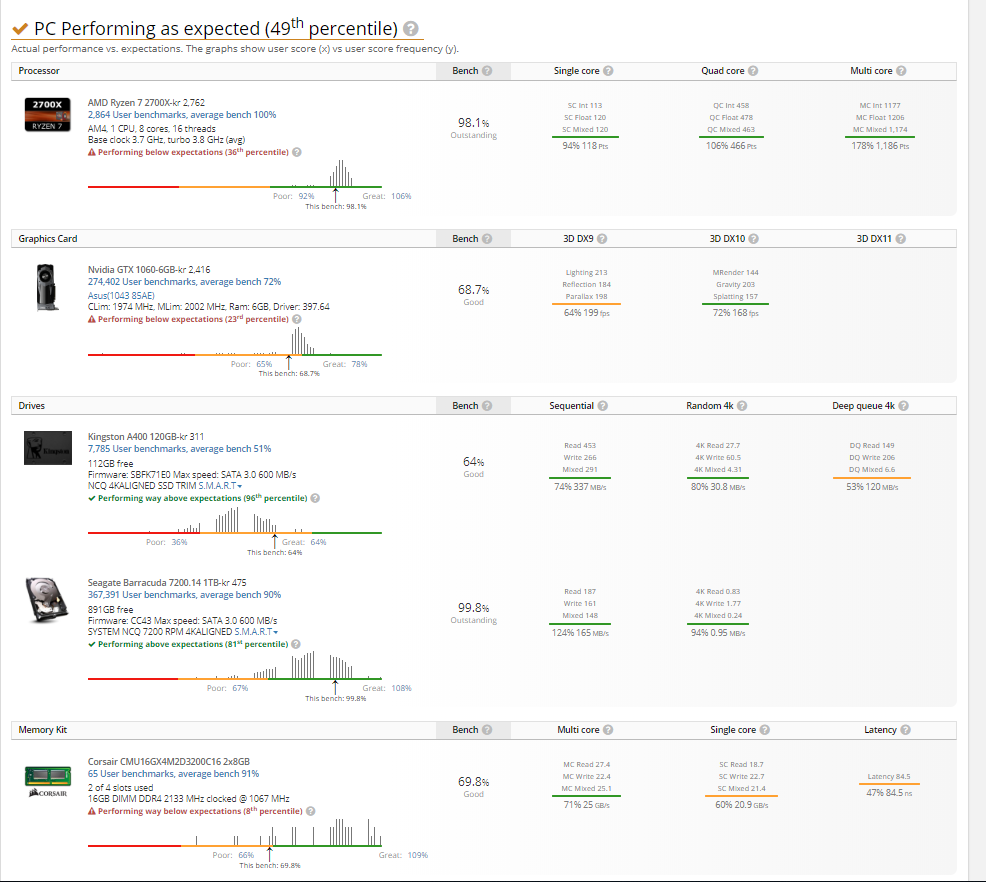Click help icon next to Processor Bench
Image resolution: width=986 pixels, height=882 pixels.
pos(487,71)
